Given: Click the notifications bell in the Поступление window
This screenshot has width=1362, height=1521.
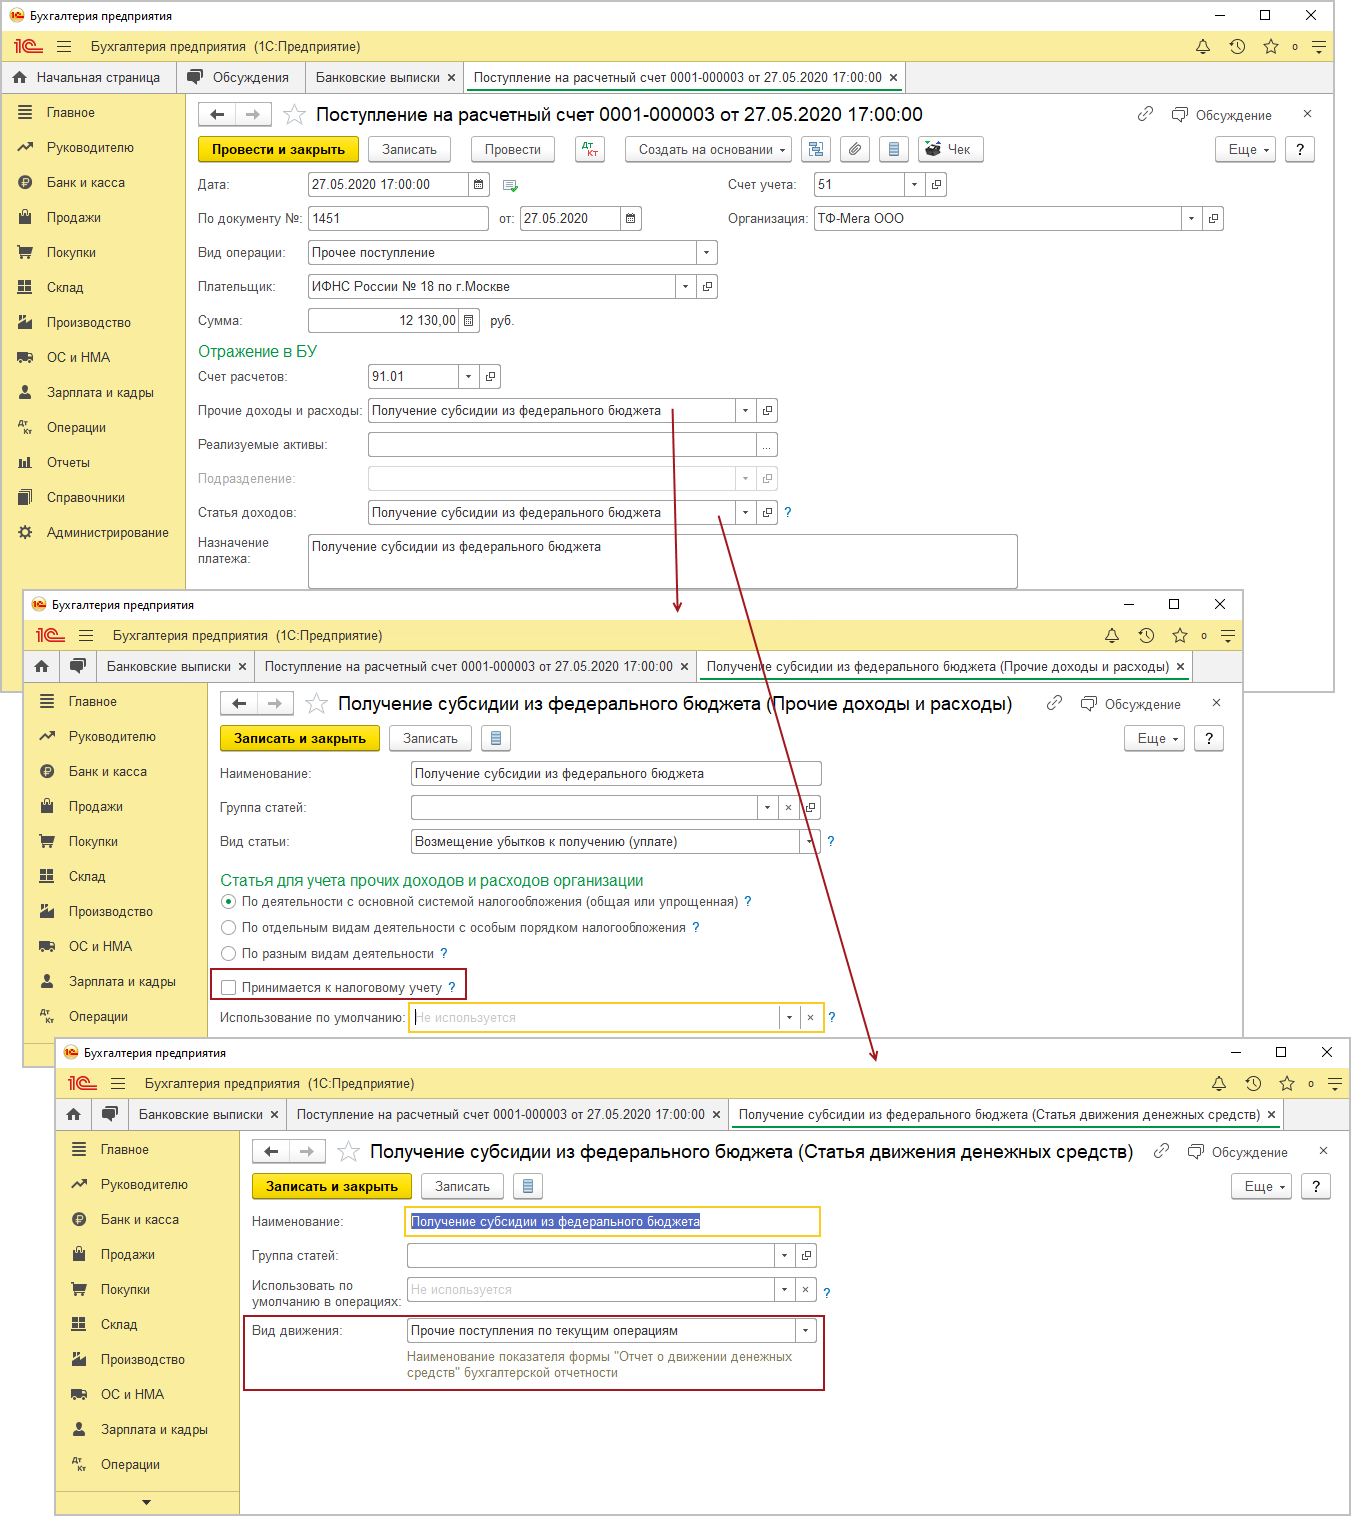Looking at the screenshot, I should pos(1203,47).
